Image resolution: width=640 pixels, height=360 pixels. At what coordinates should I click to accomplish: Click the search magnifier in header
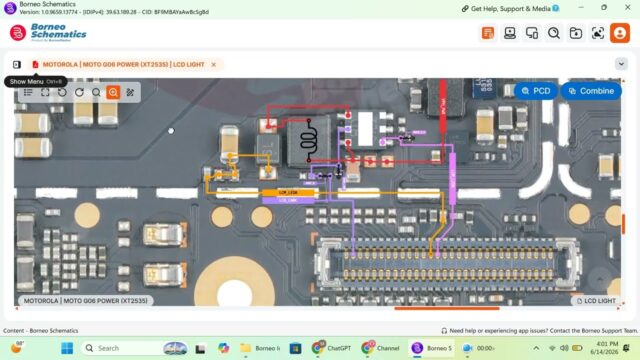tap(554, 33)
